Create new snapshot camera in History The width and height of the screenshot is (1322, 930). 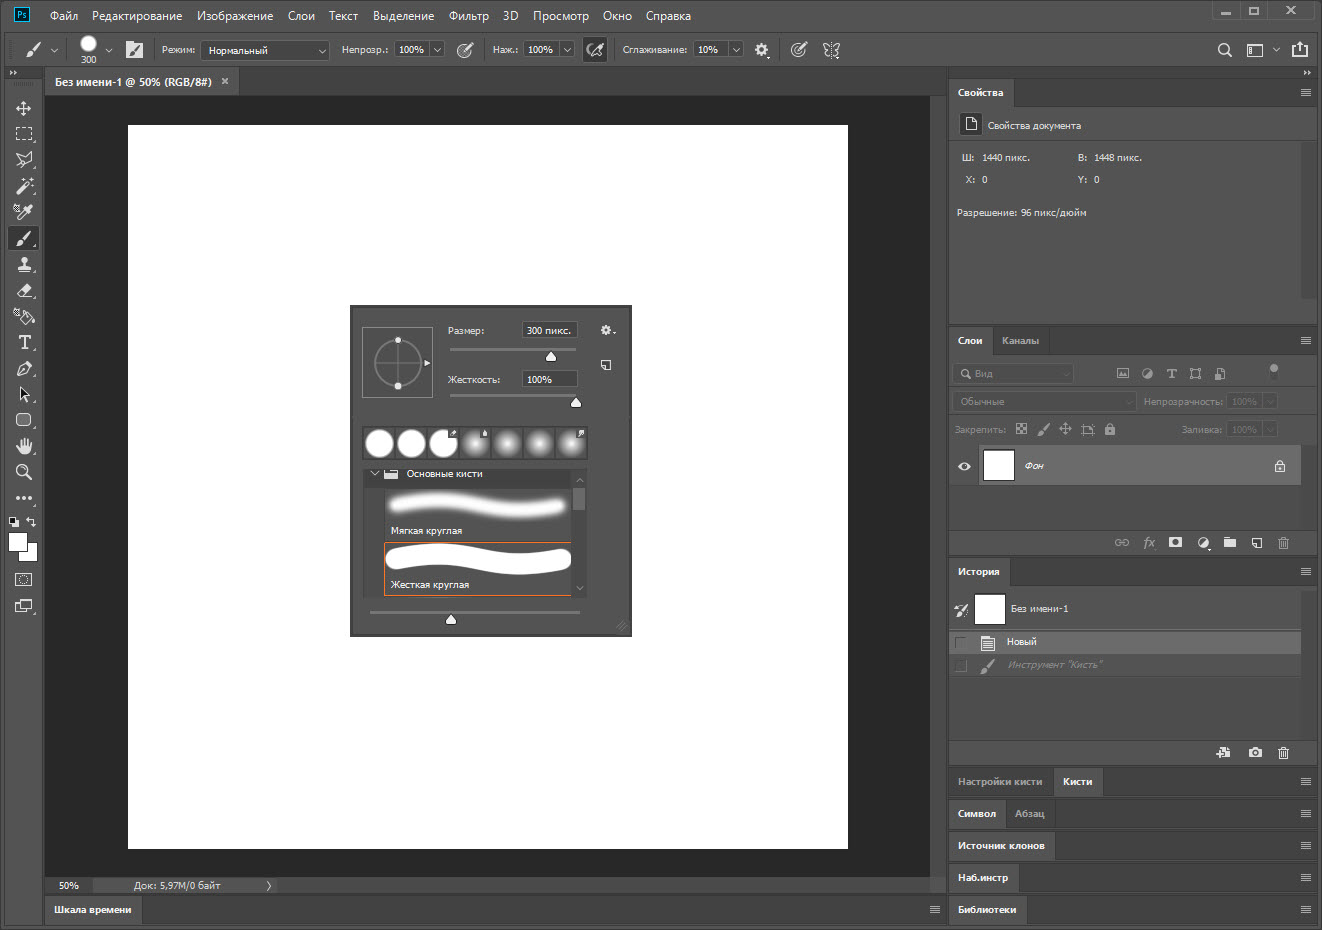(1255, 753)
